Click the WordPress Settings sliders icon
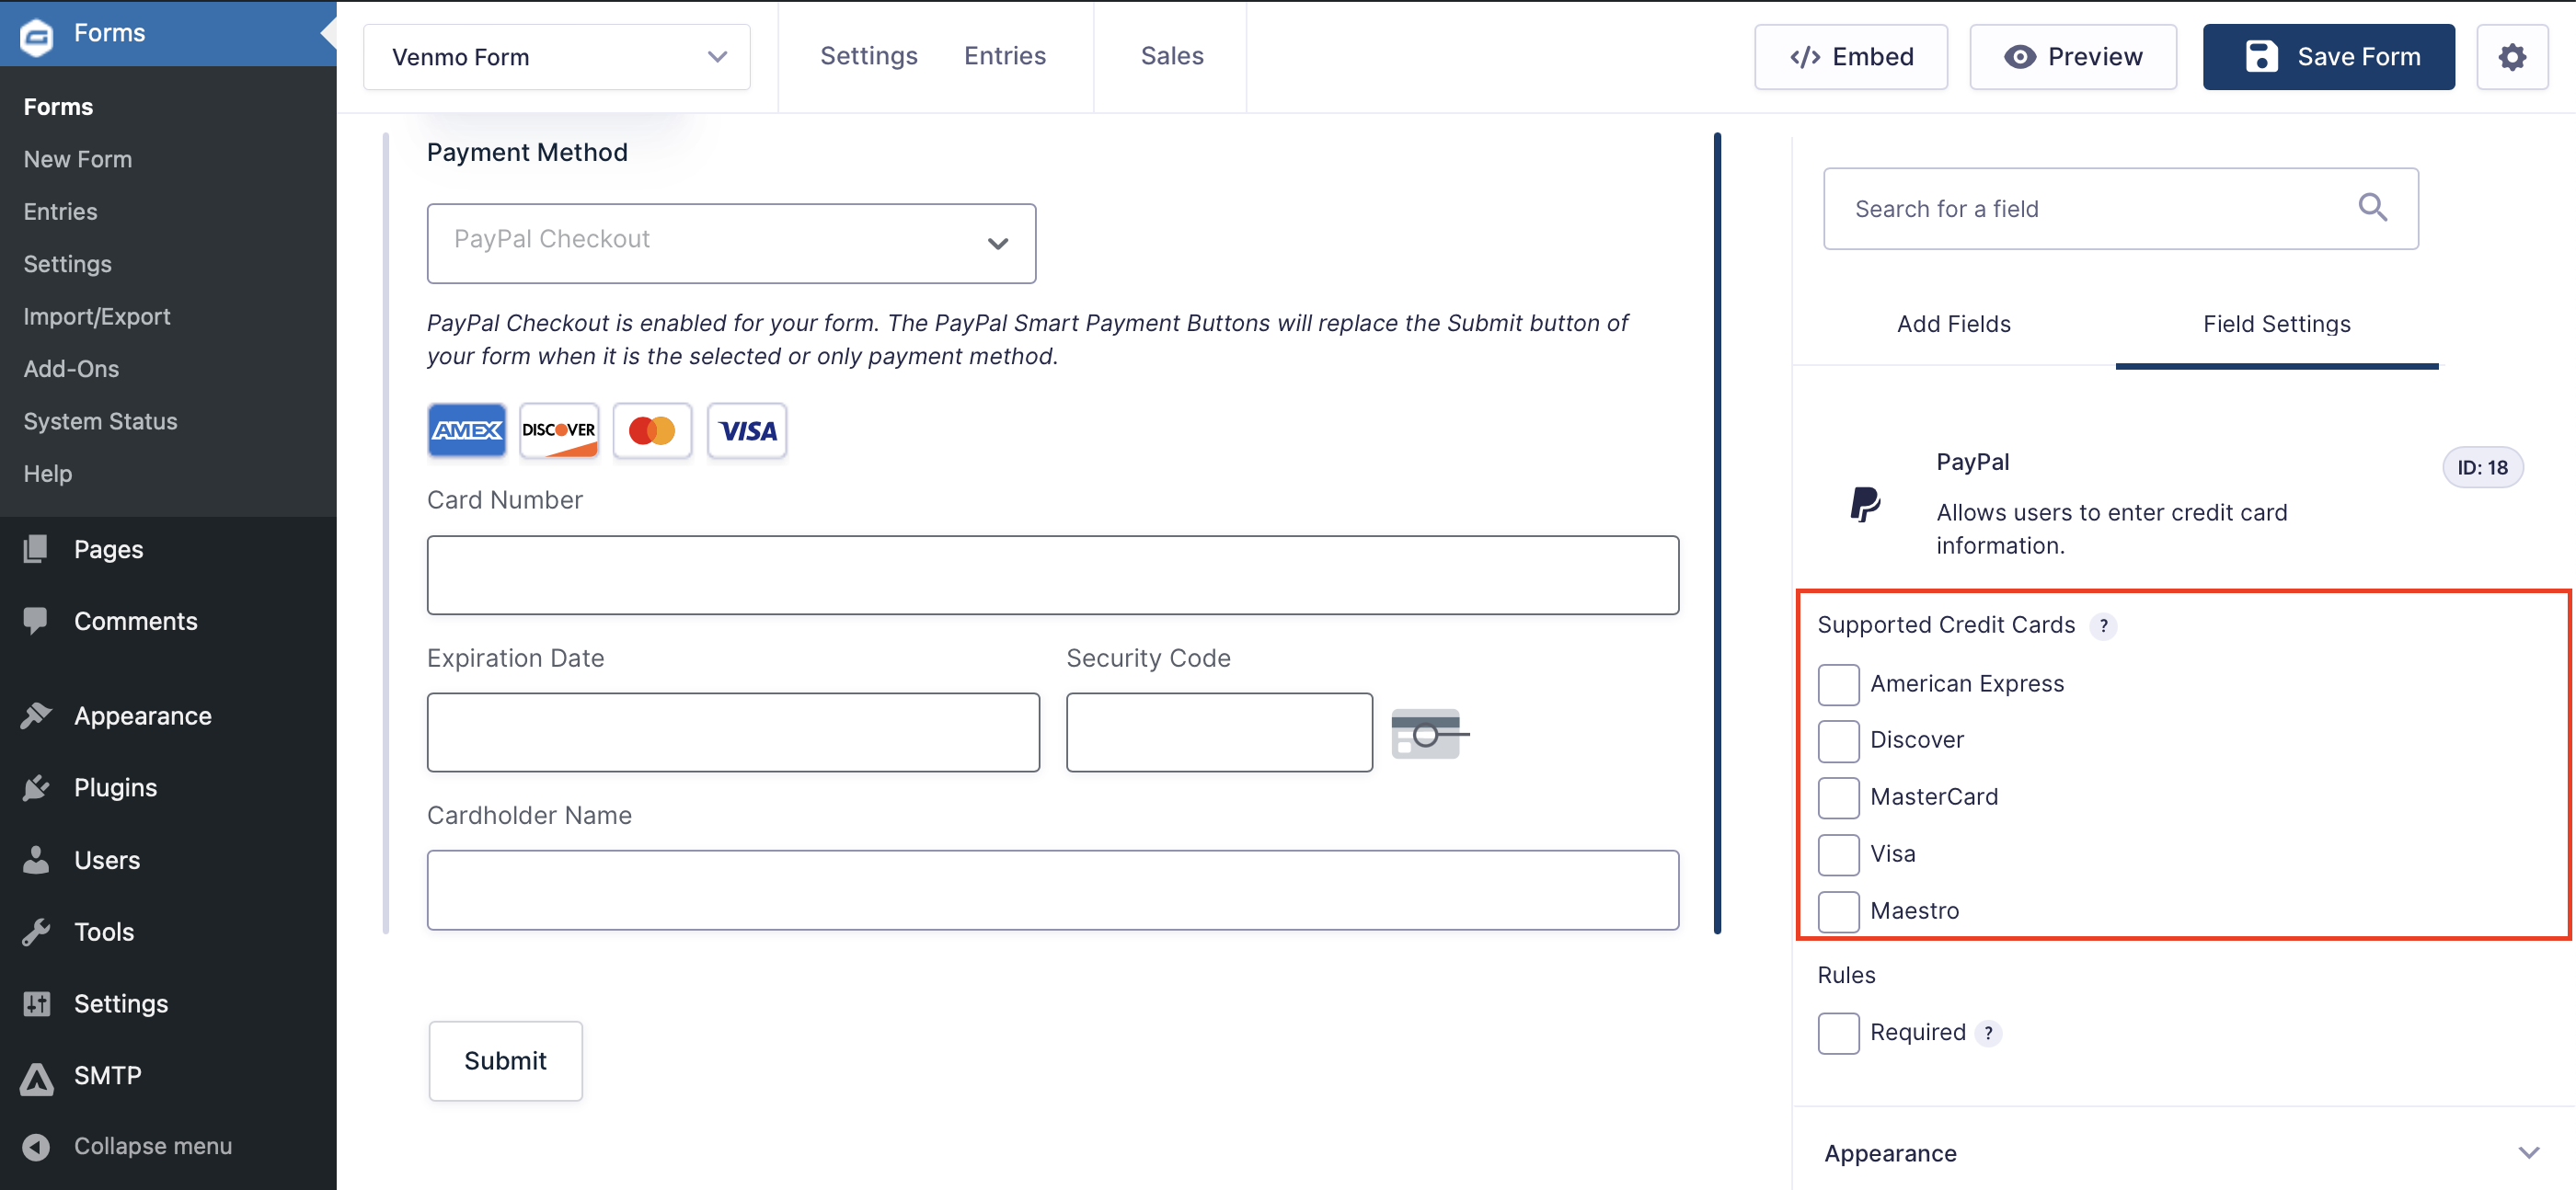The width and height of the screenshot is (2576, 1190). point(36,1003)
